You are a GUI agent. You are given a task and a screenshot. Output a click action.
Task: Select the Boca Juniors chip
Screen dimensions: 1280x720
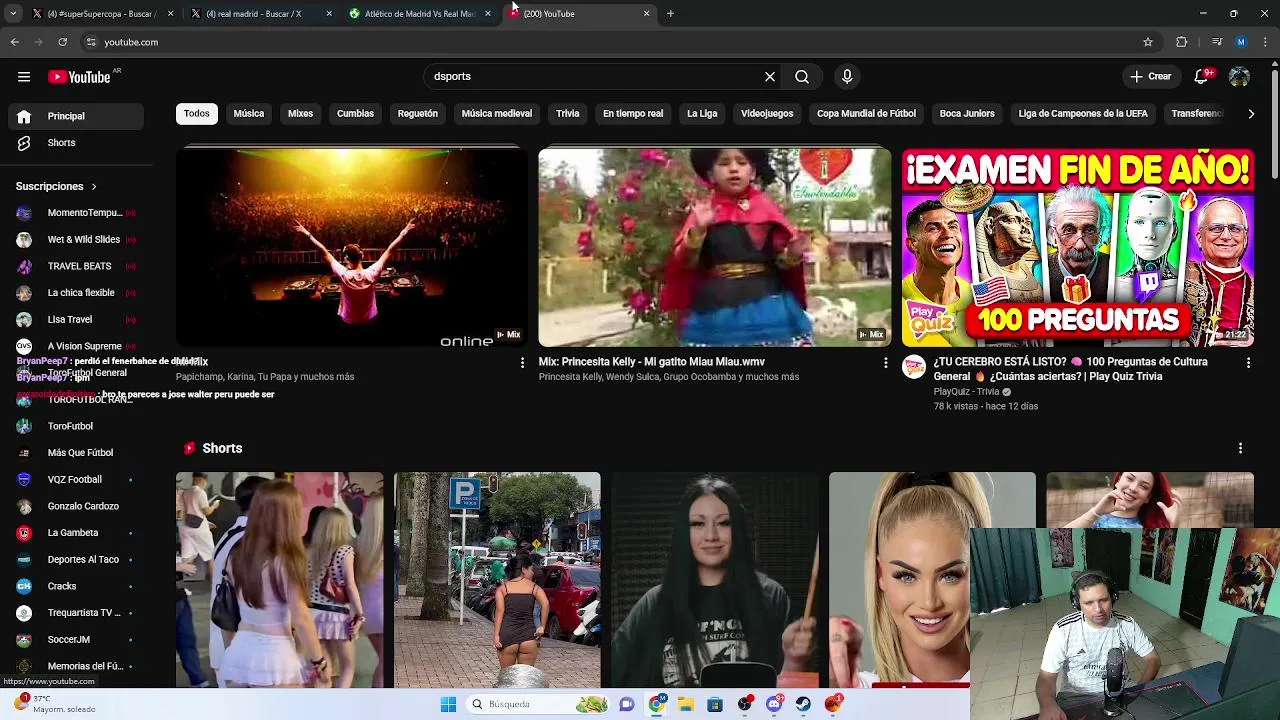coord(967,114)
